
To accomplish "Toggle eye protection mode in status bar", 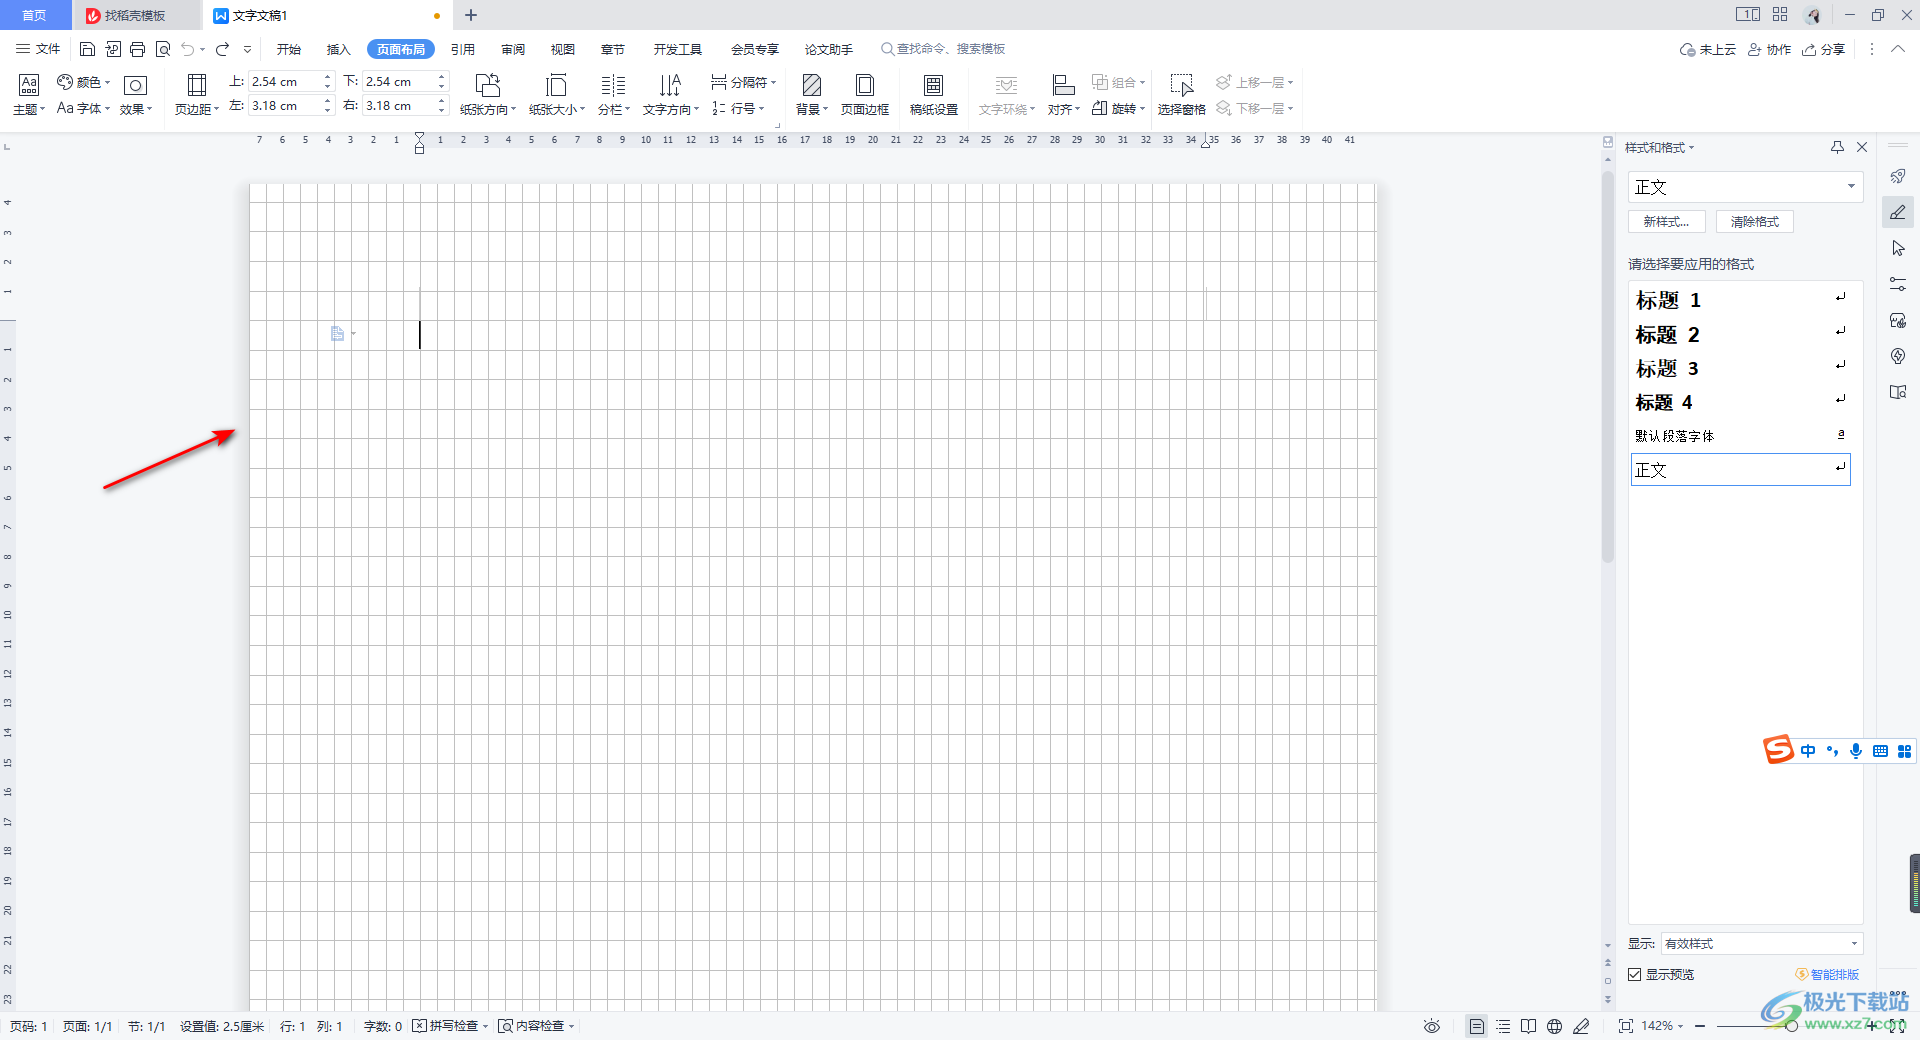I will (x=1432, y=1026).
